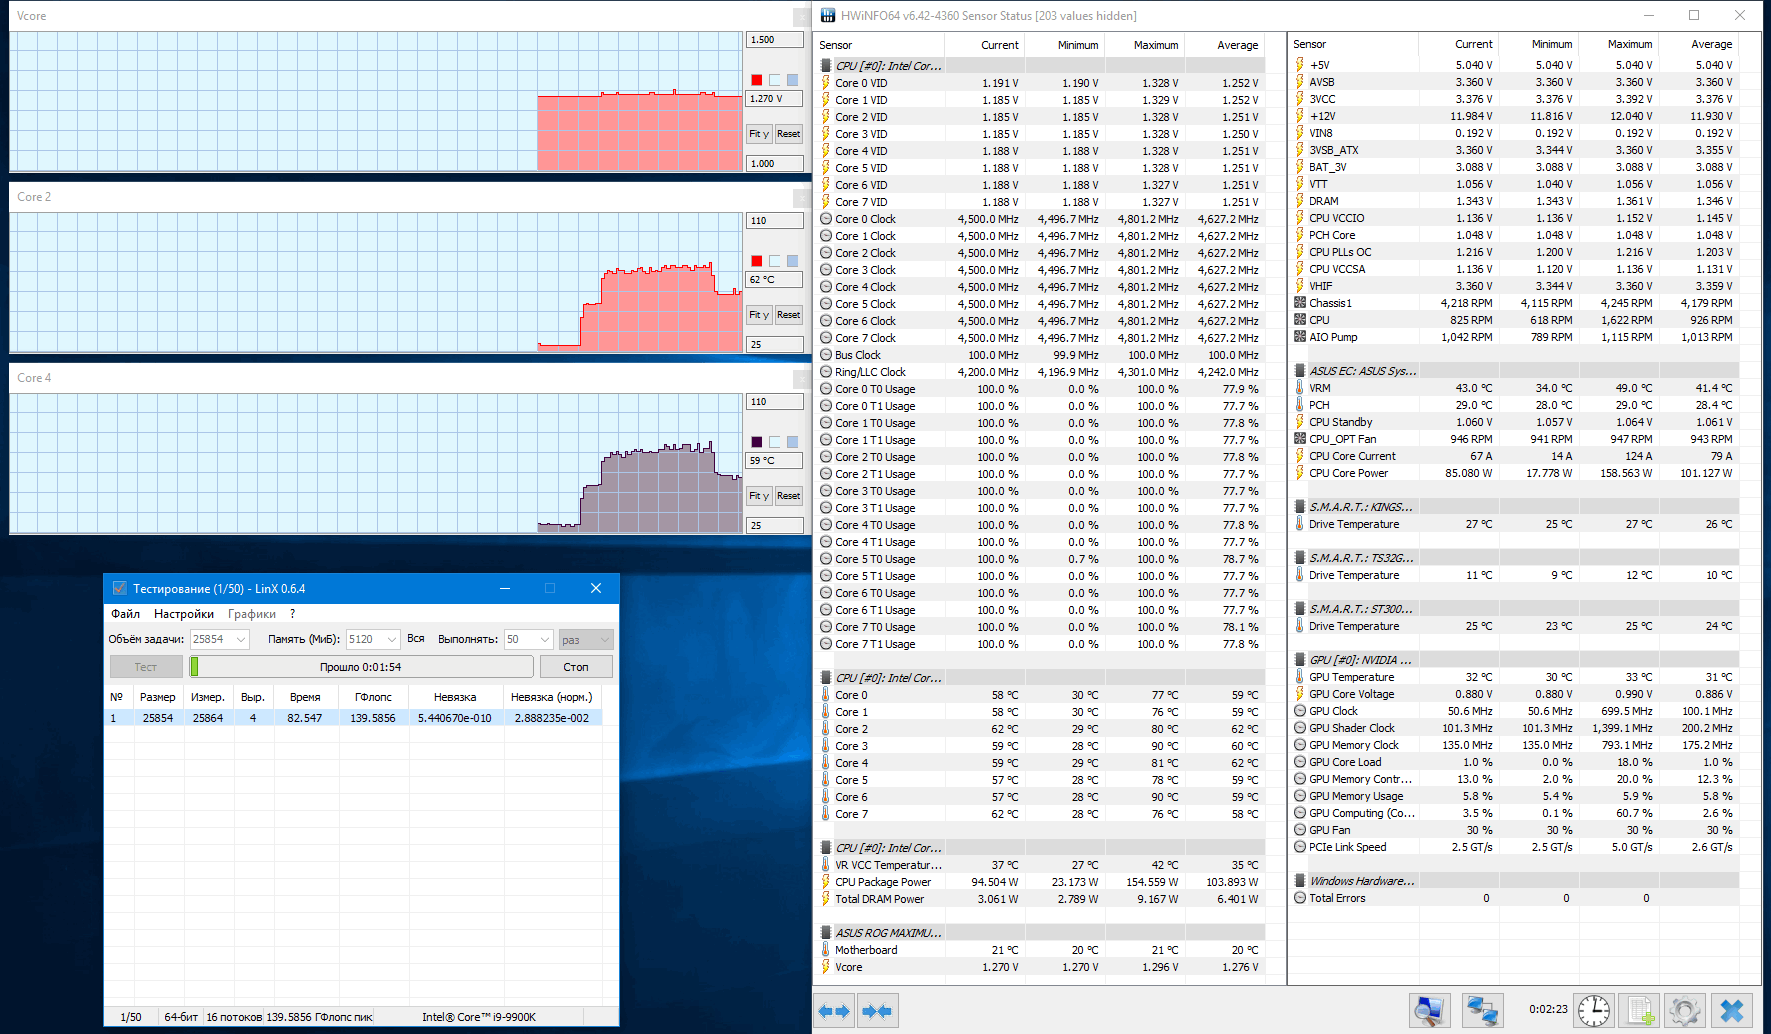Image resolution: width=1771 pixels, height=1034 pixels.
Task: Select the CPU Core Power sensor row
Action: click(1515, 473)
